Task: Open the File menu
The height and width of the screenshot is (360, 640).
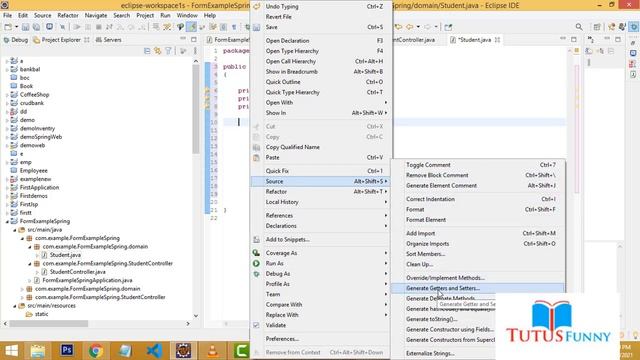Action: point(7,16)
